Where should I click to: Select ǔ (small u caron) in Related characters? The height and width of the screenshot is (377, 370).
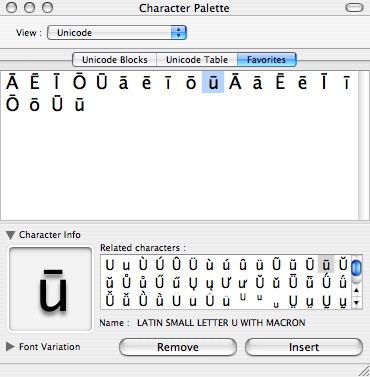(x=276, y=283)
